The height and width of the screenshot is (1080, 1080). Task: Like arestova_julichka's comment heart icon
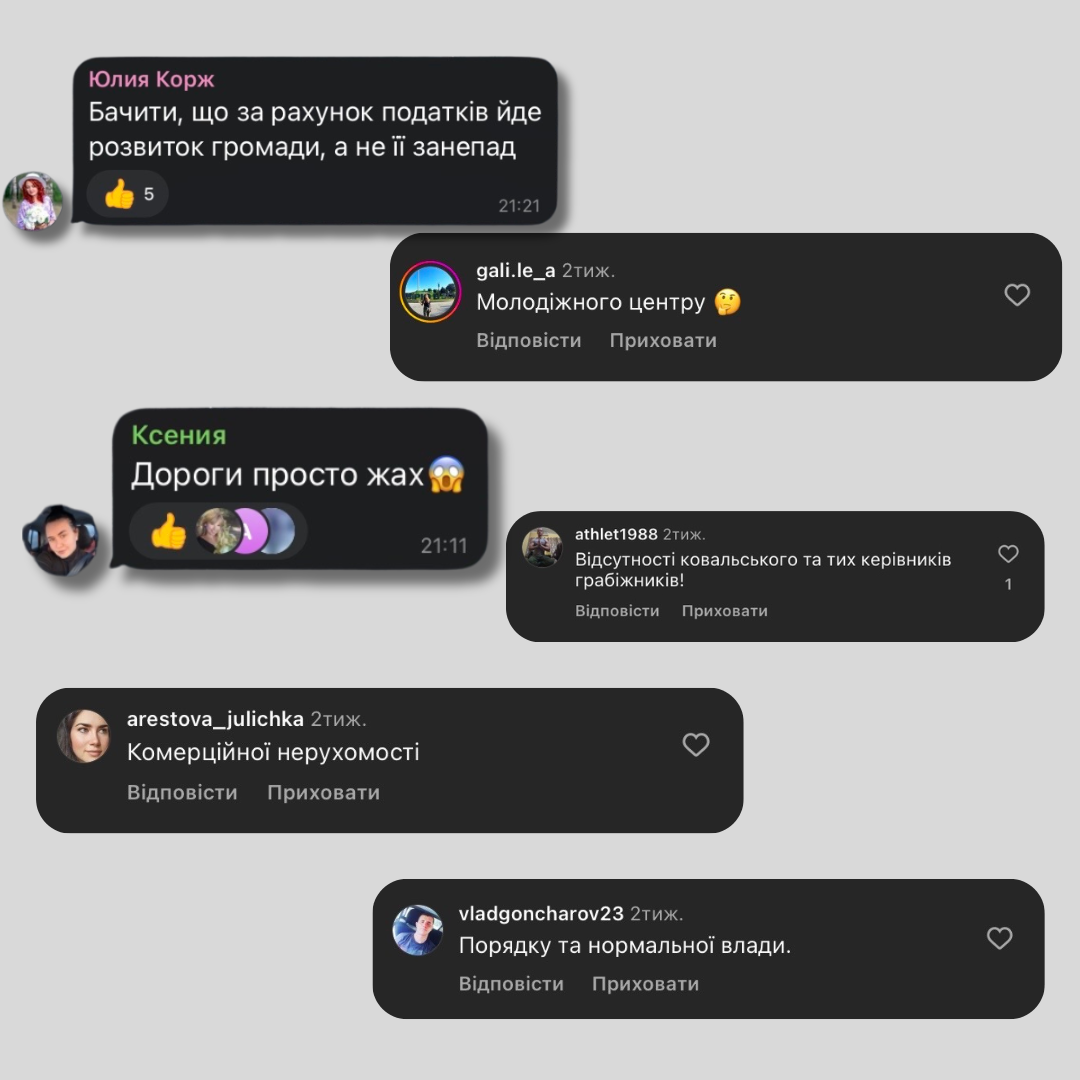(696, 745)
